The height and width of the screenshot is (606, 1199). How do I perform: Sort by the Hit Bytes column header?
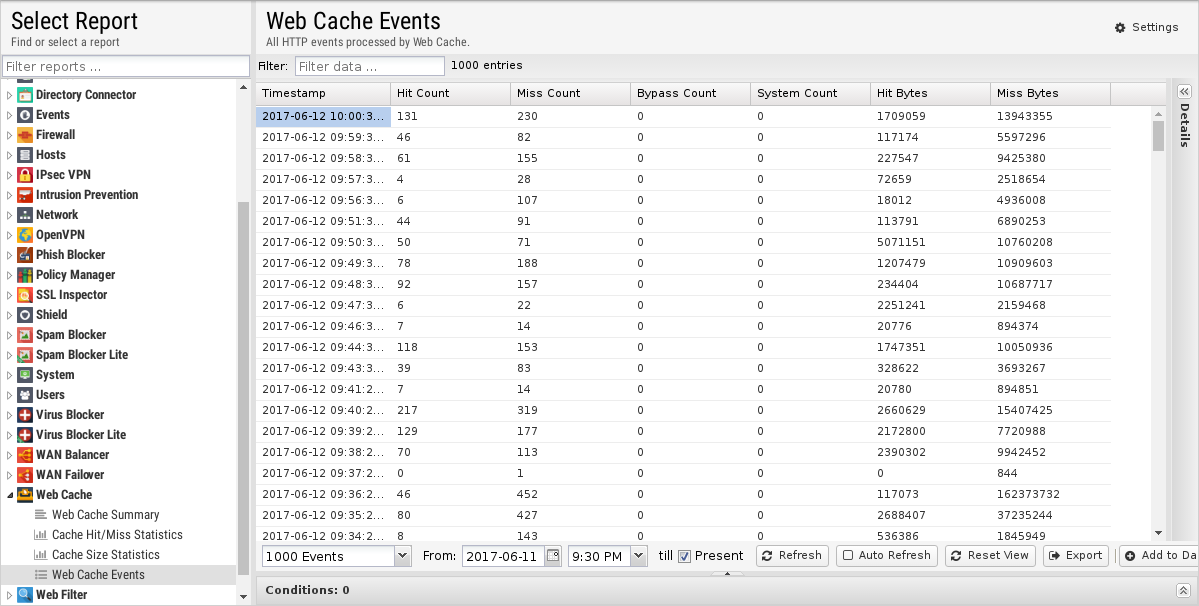click(930, 93)
